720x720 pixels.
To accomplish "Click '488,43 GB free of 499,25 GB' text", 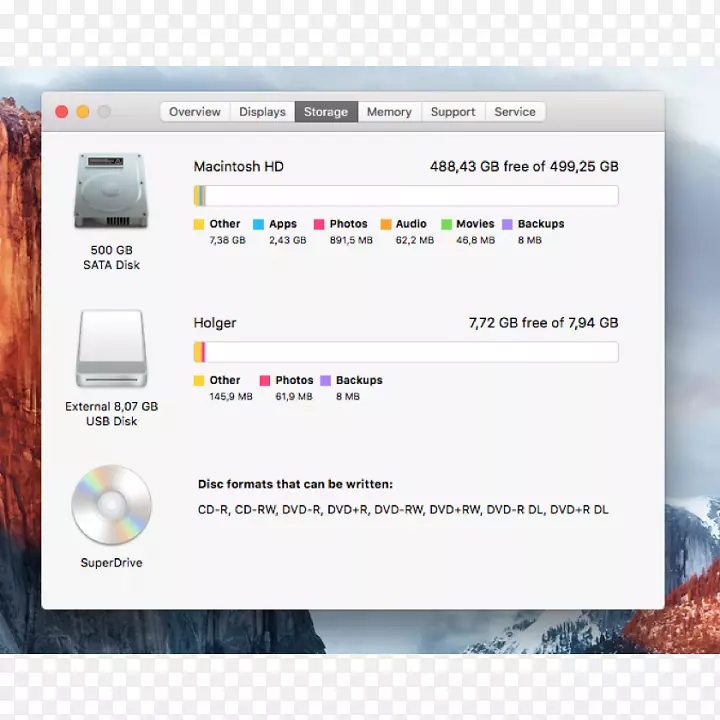I will click(524, 166).
